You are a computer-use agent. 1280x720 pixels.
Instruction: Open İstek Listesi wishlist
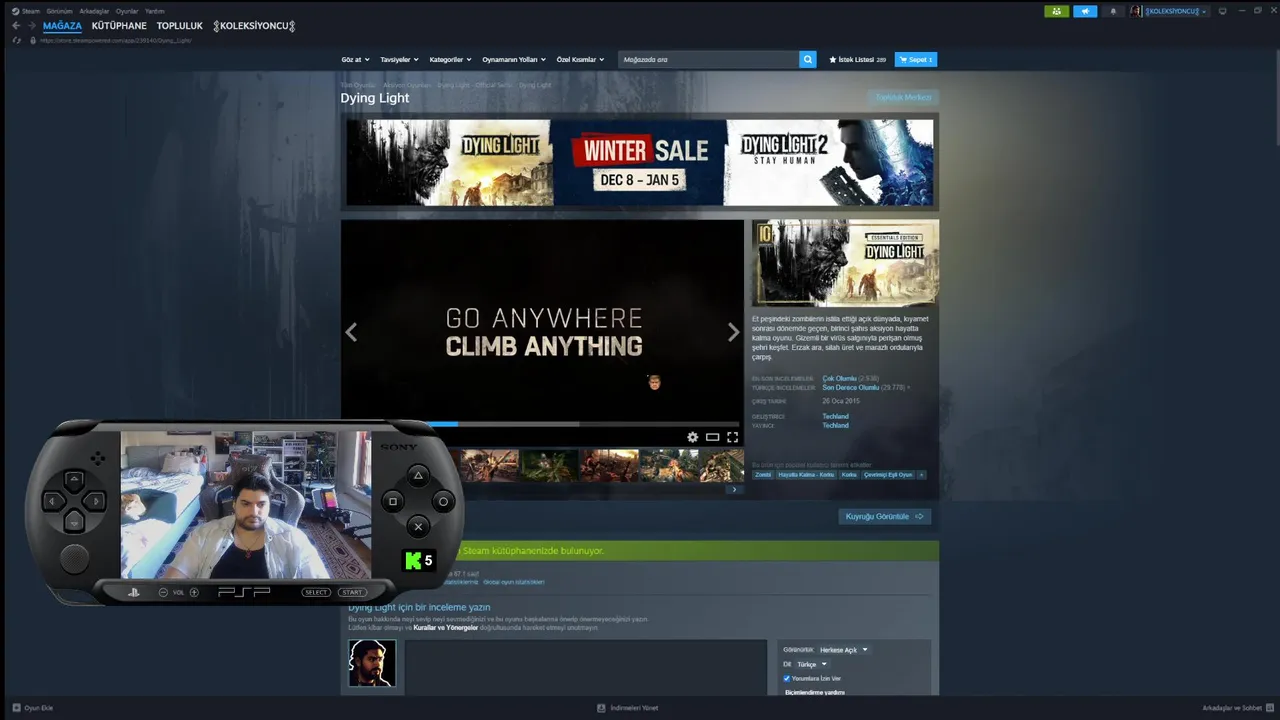click(857, 60)
